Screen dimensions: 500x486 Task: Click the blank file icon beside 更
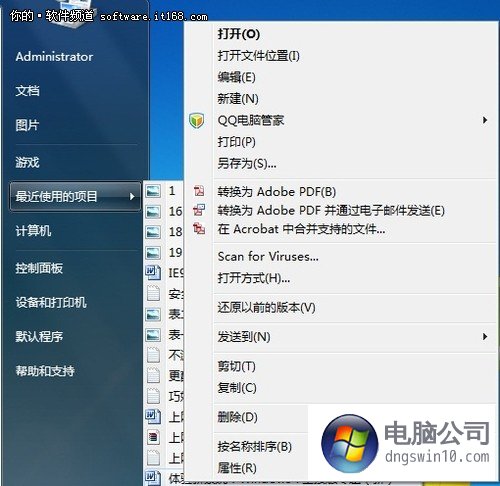click(153, 375)
